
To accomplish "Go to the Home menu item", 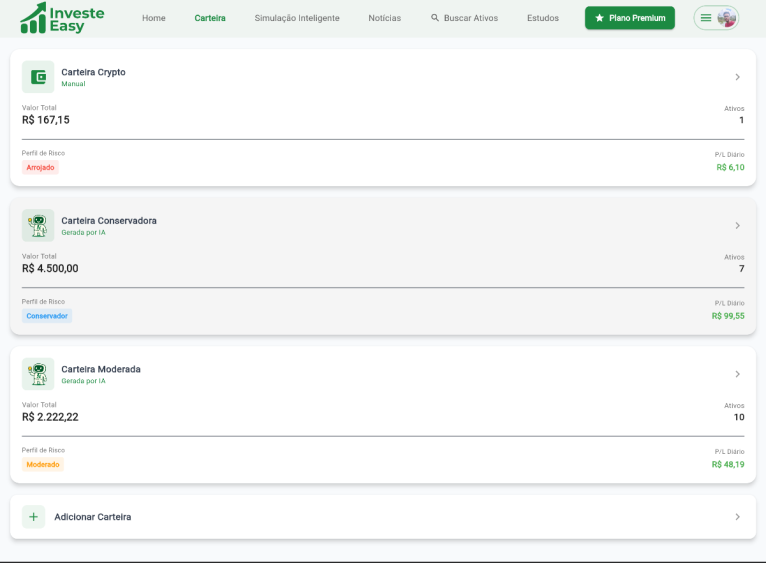I will pyautogui.click(x=154, y=18).
